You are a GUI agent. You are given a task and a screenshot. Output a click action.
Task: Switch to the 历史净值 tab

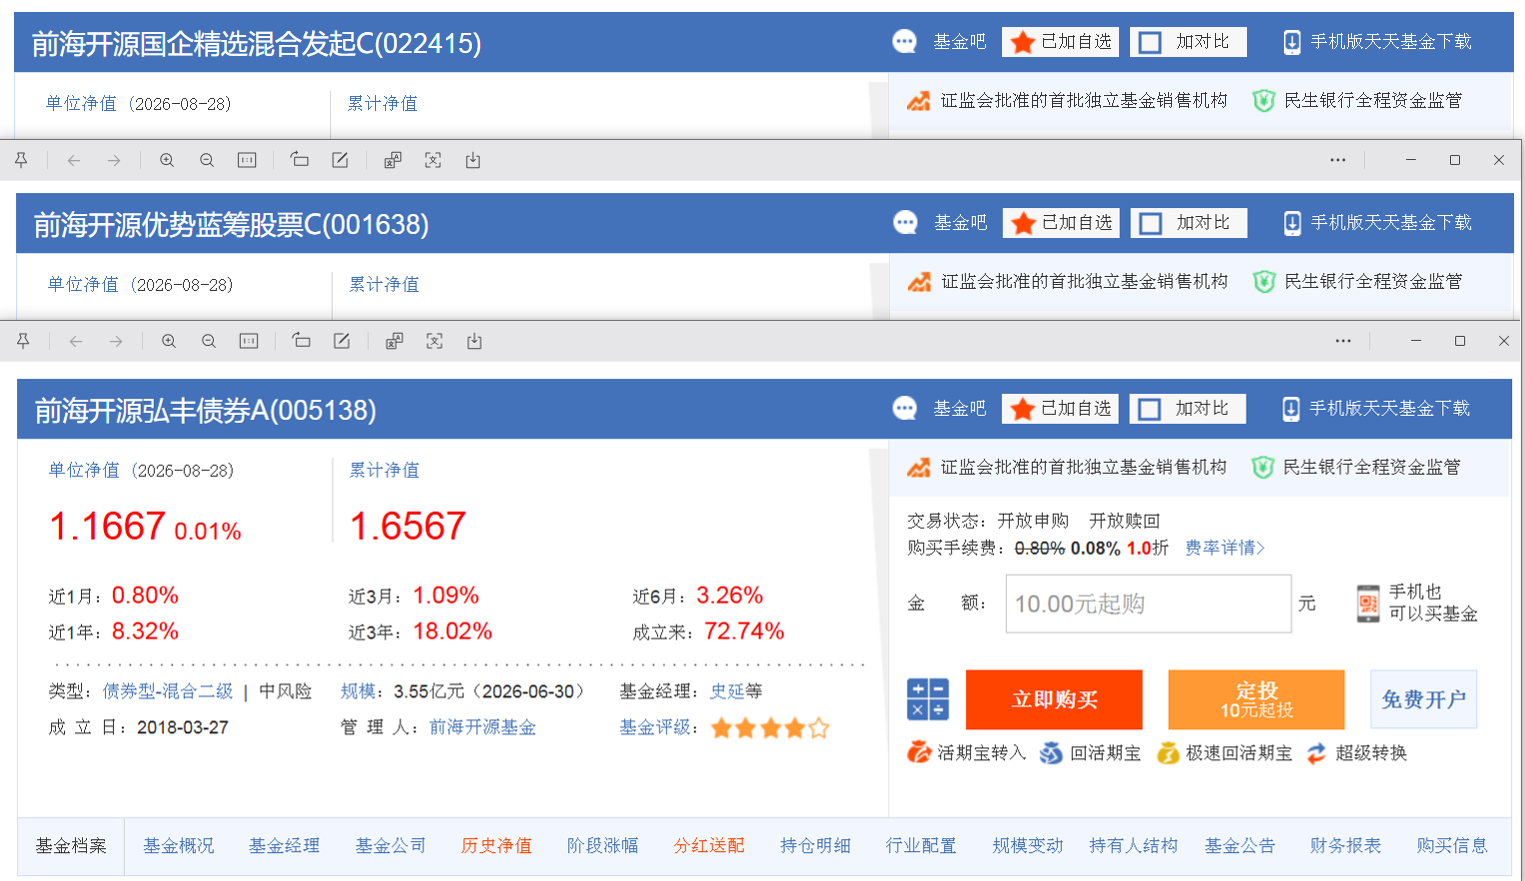point(496,846)
